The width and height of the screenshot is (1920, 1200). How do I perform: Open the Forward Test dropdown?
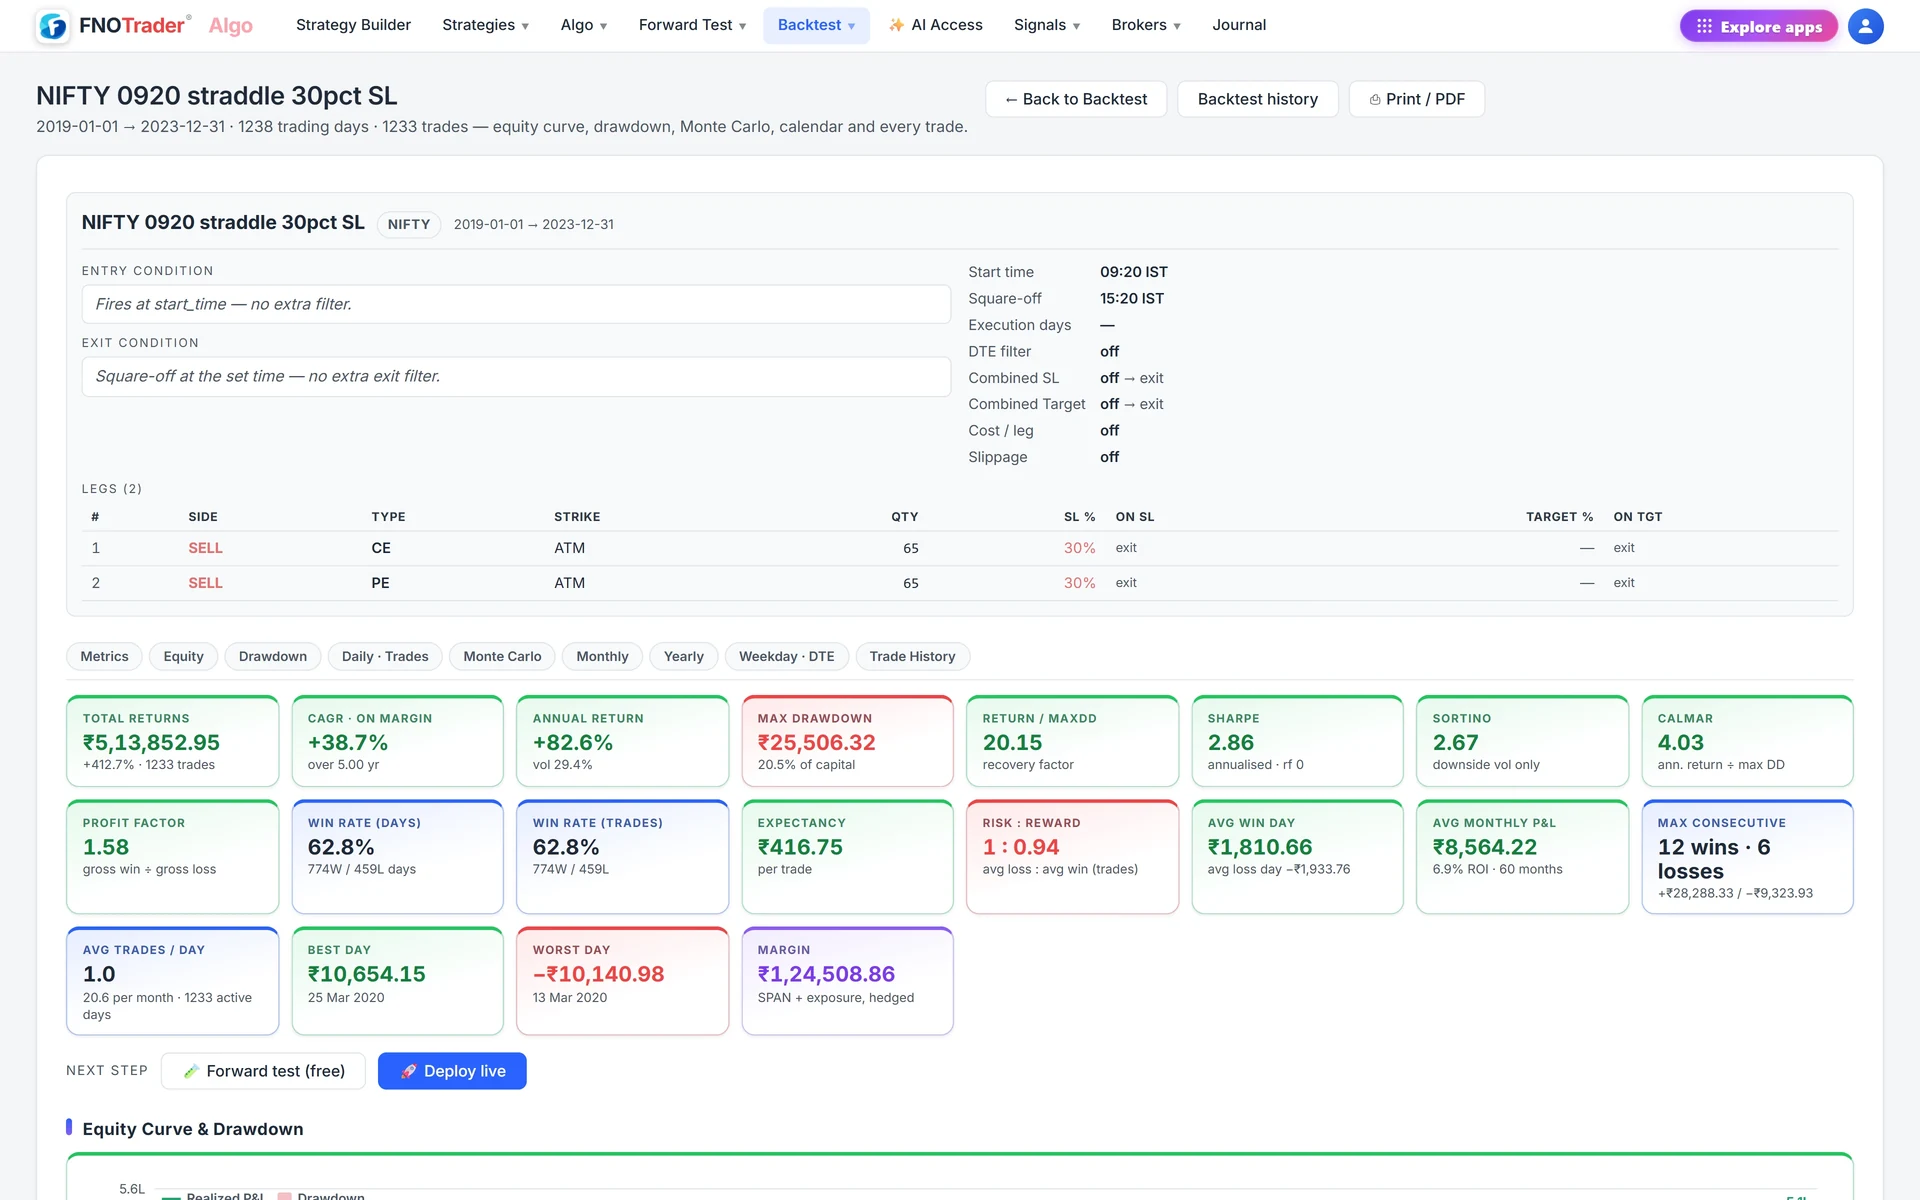click(x=692, y=25)
